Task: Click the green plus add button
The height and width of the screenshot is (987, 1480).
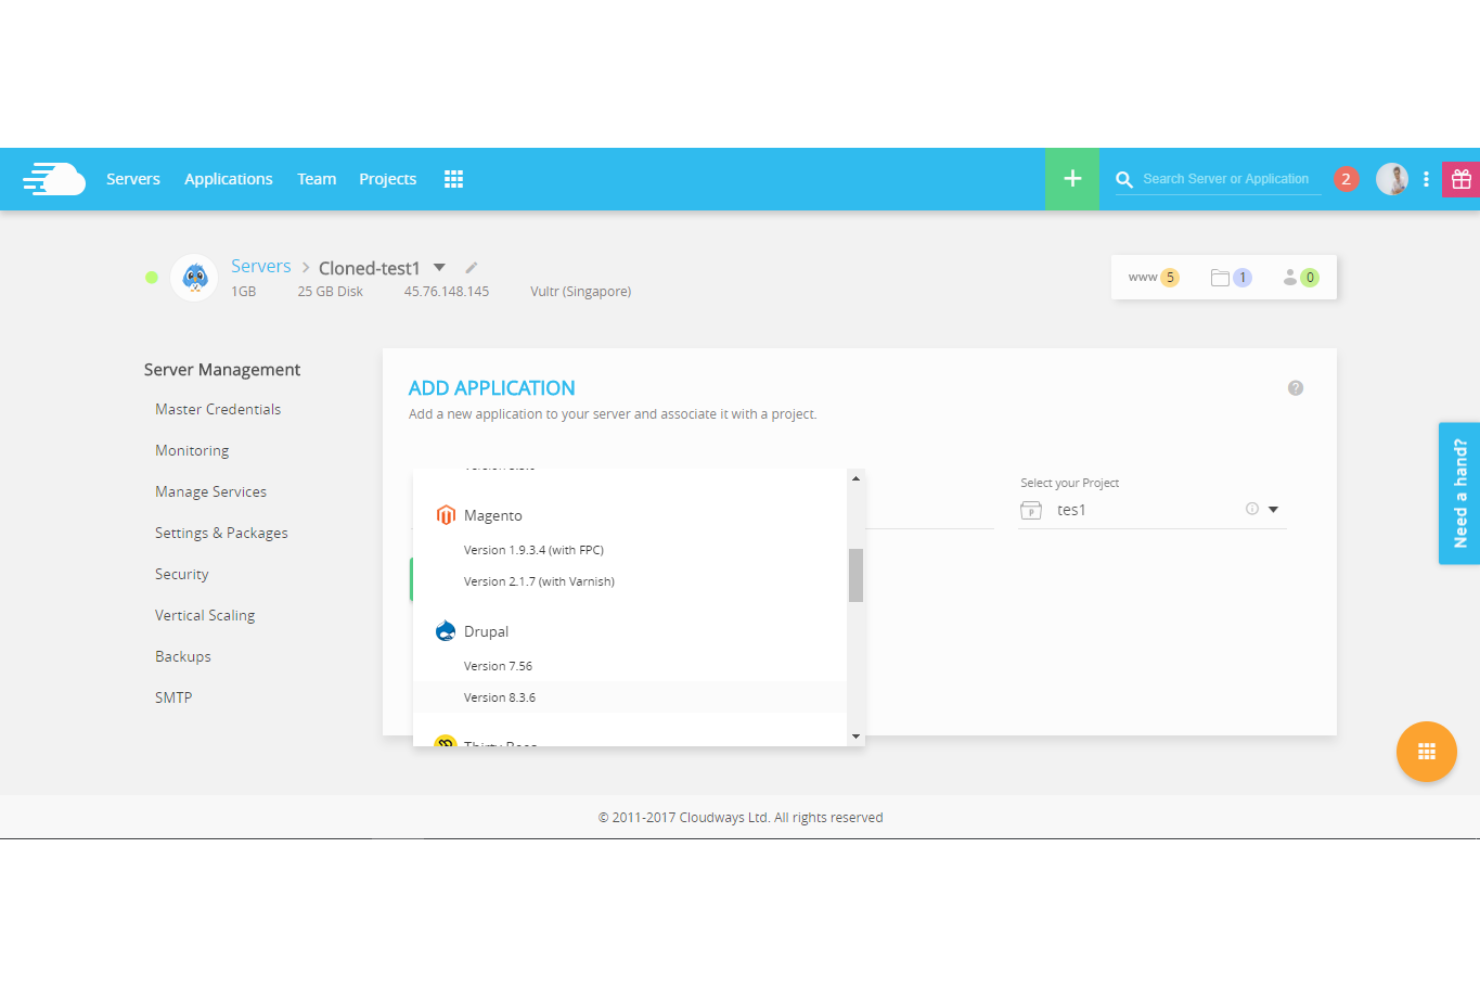Action: tap(1072, 179)
